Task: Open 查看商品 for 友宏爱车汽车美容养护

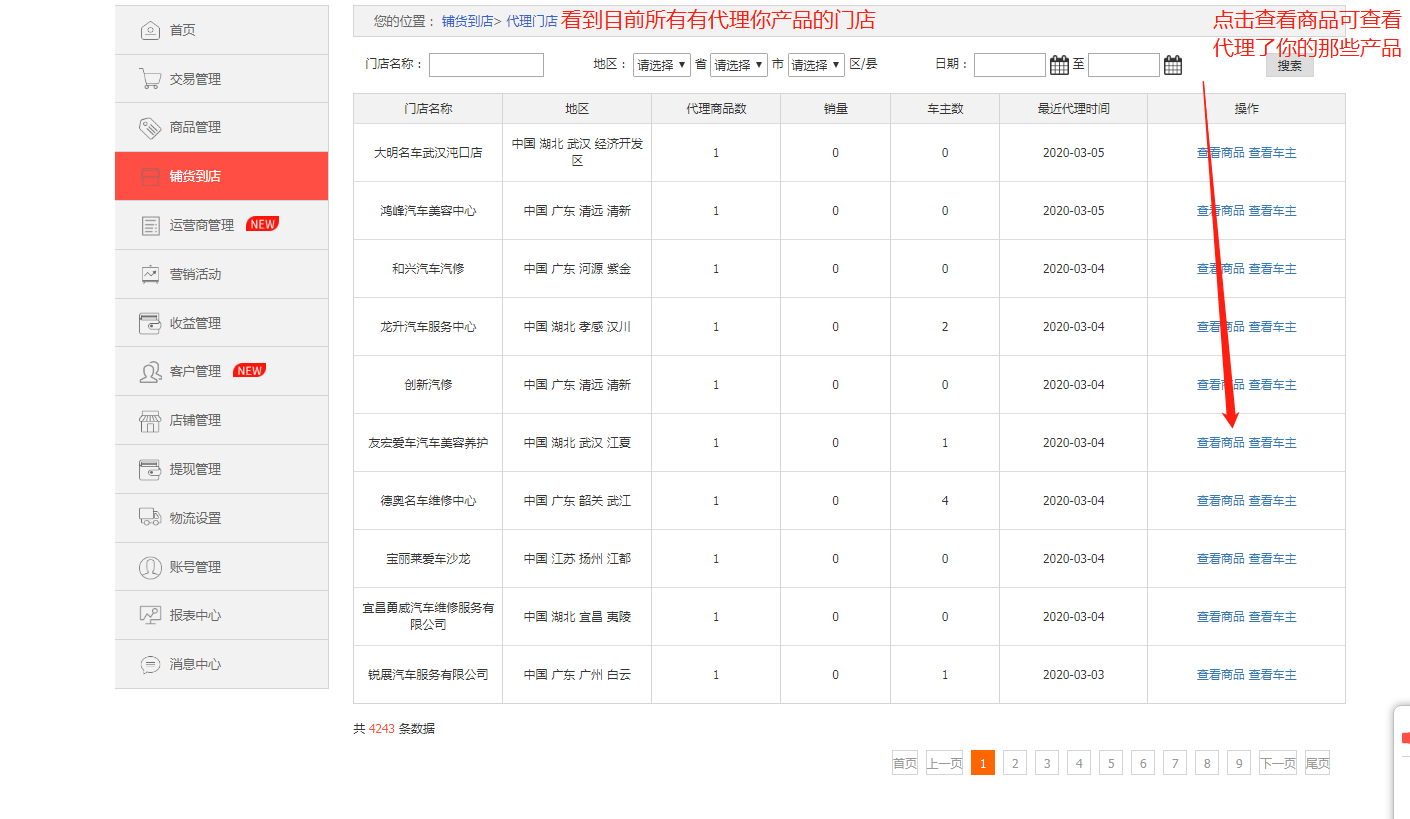Action: point(1220,442)
